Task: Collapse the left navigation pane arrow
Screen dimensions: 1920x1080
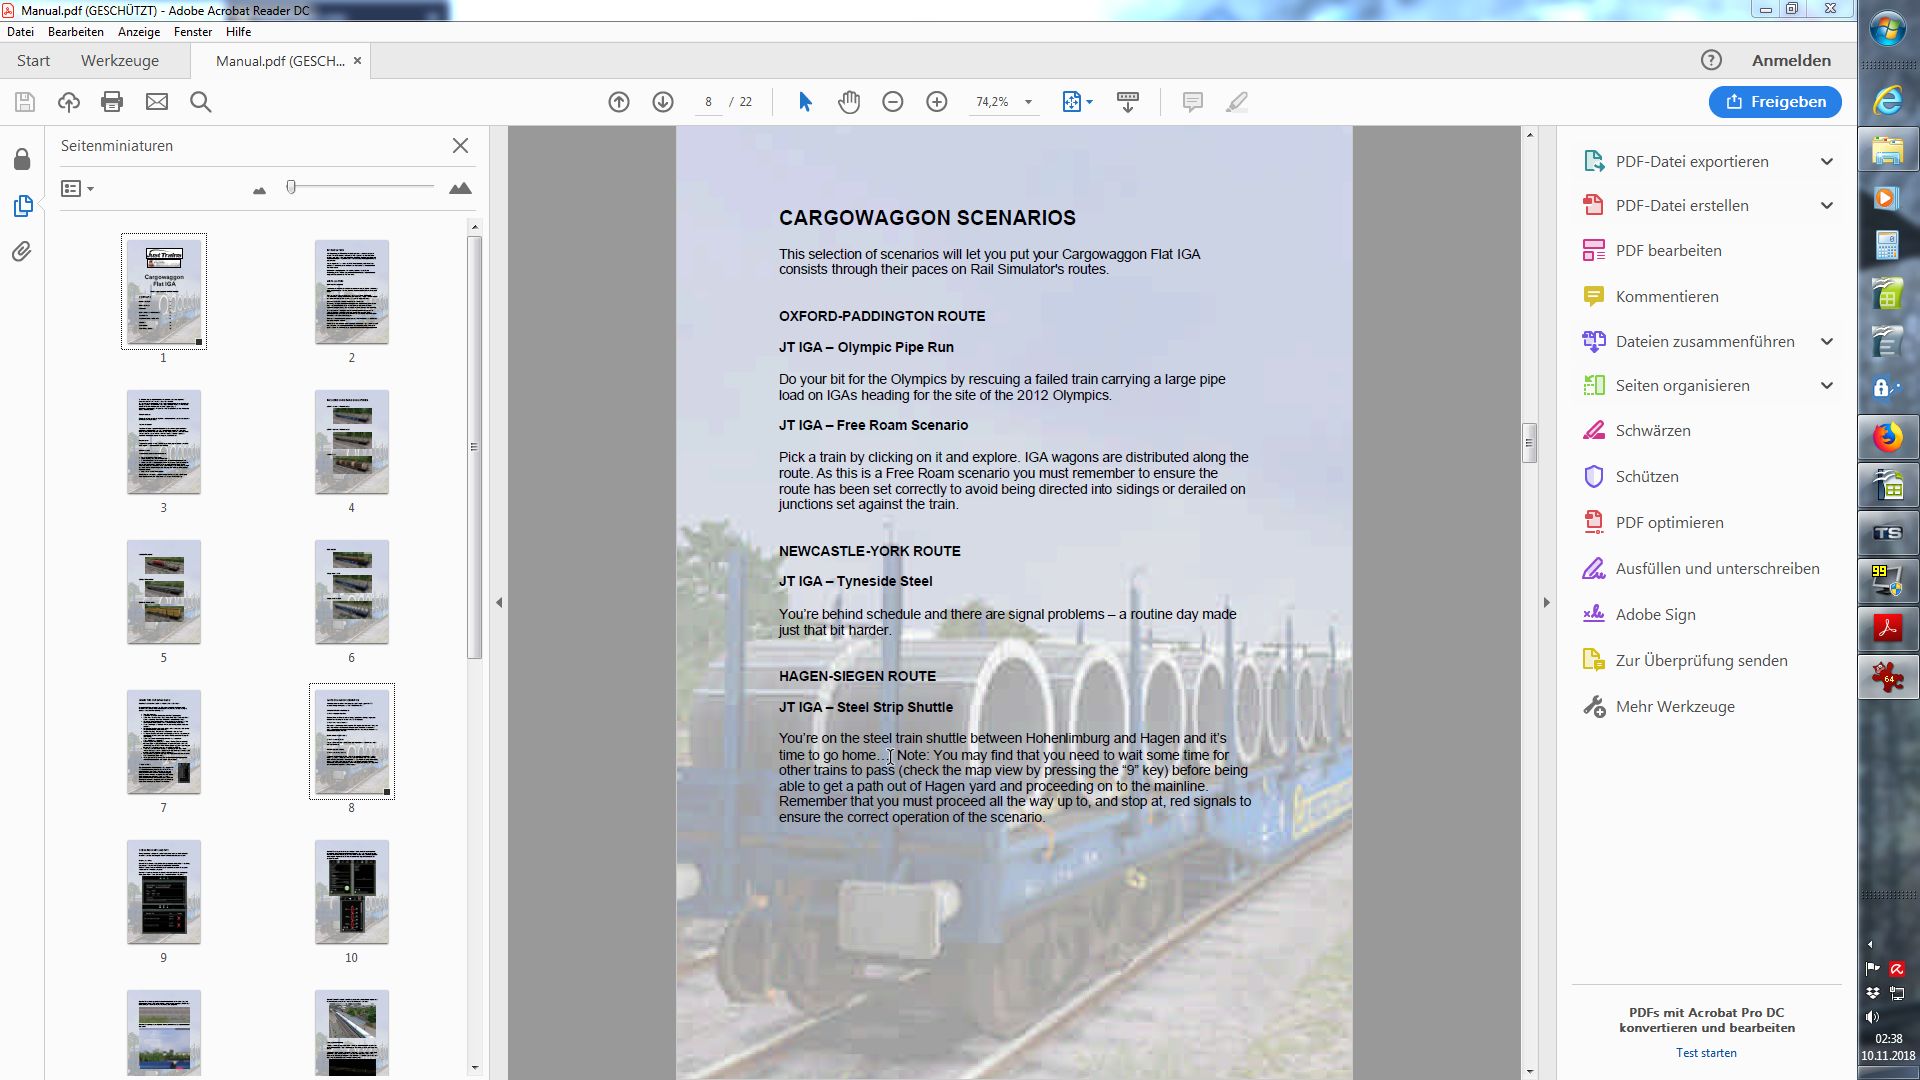Action: [499, 602]
